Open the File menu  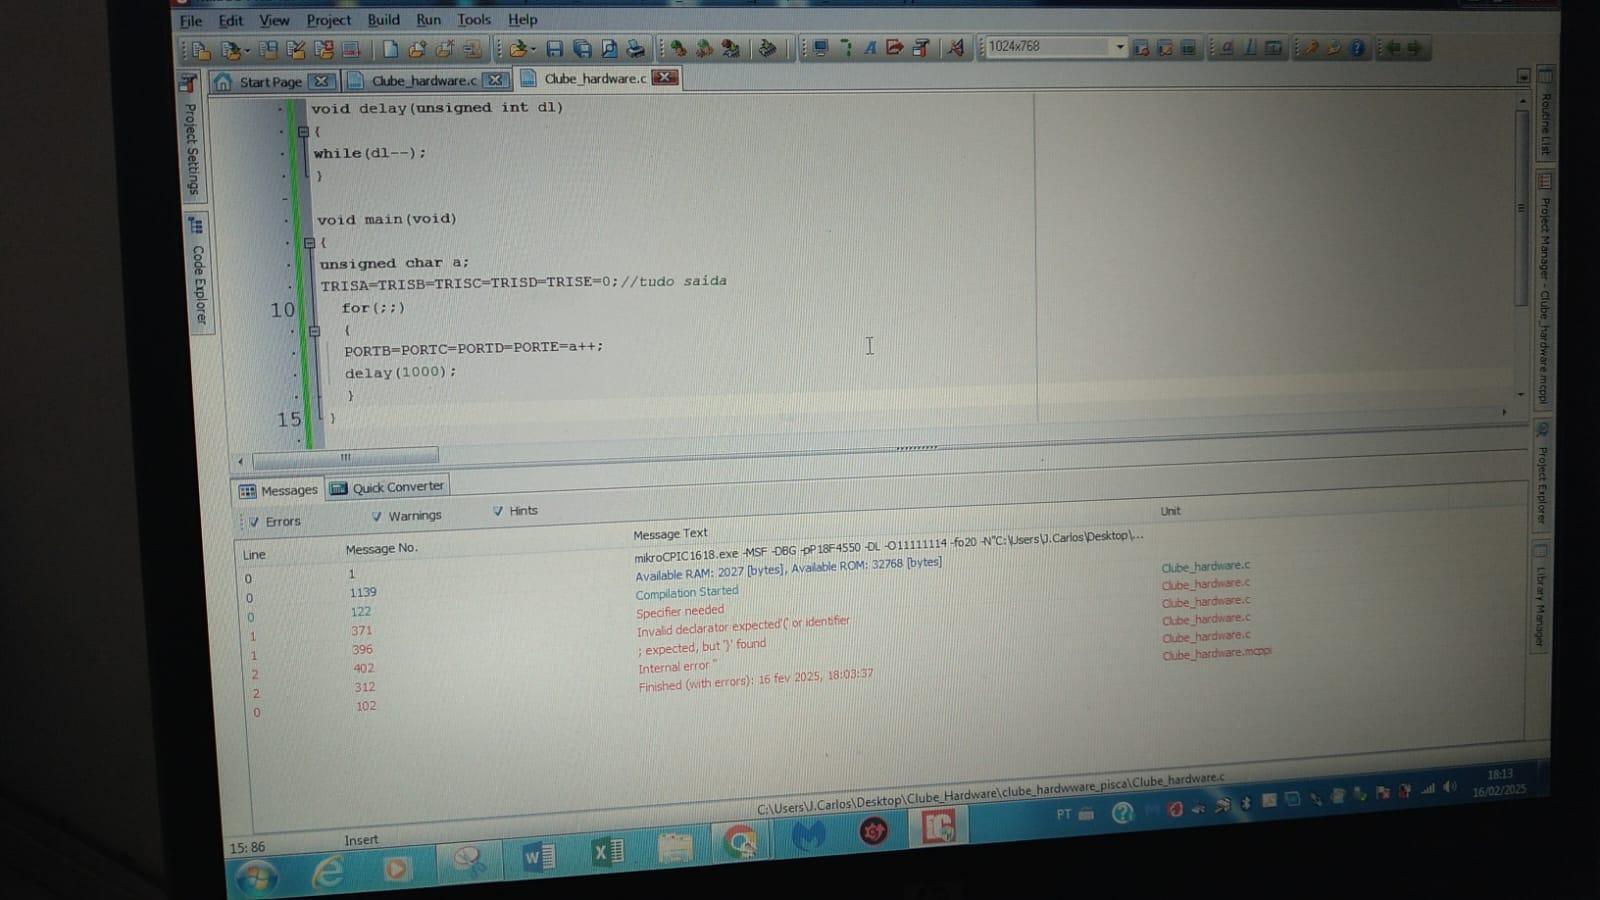(x=190, y=20)
